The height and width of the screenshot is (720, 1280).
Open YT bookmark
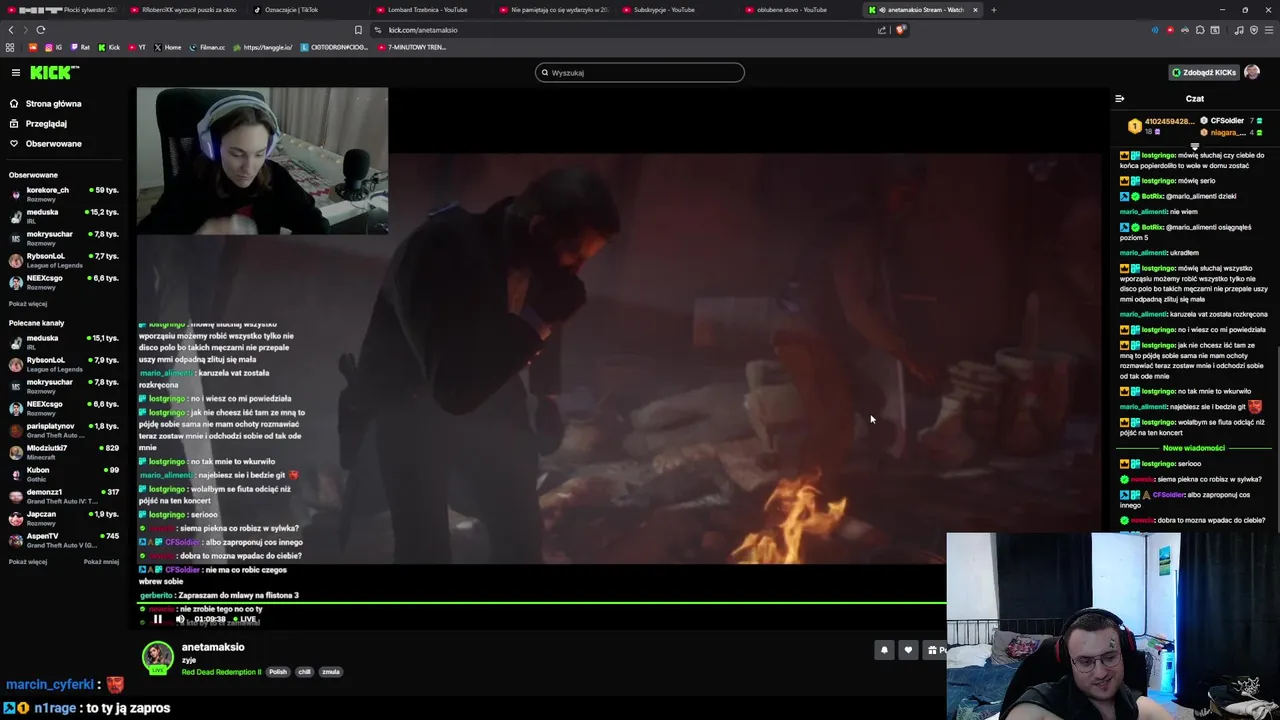click(137, 47)
